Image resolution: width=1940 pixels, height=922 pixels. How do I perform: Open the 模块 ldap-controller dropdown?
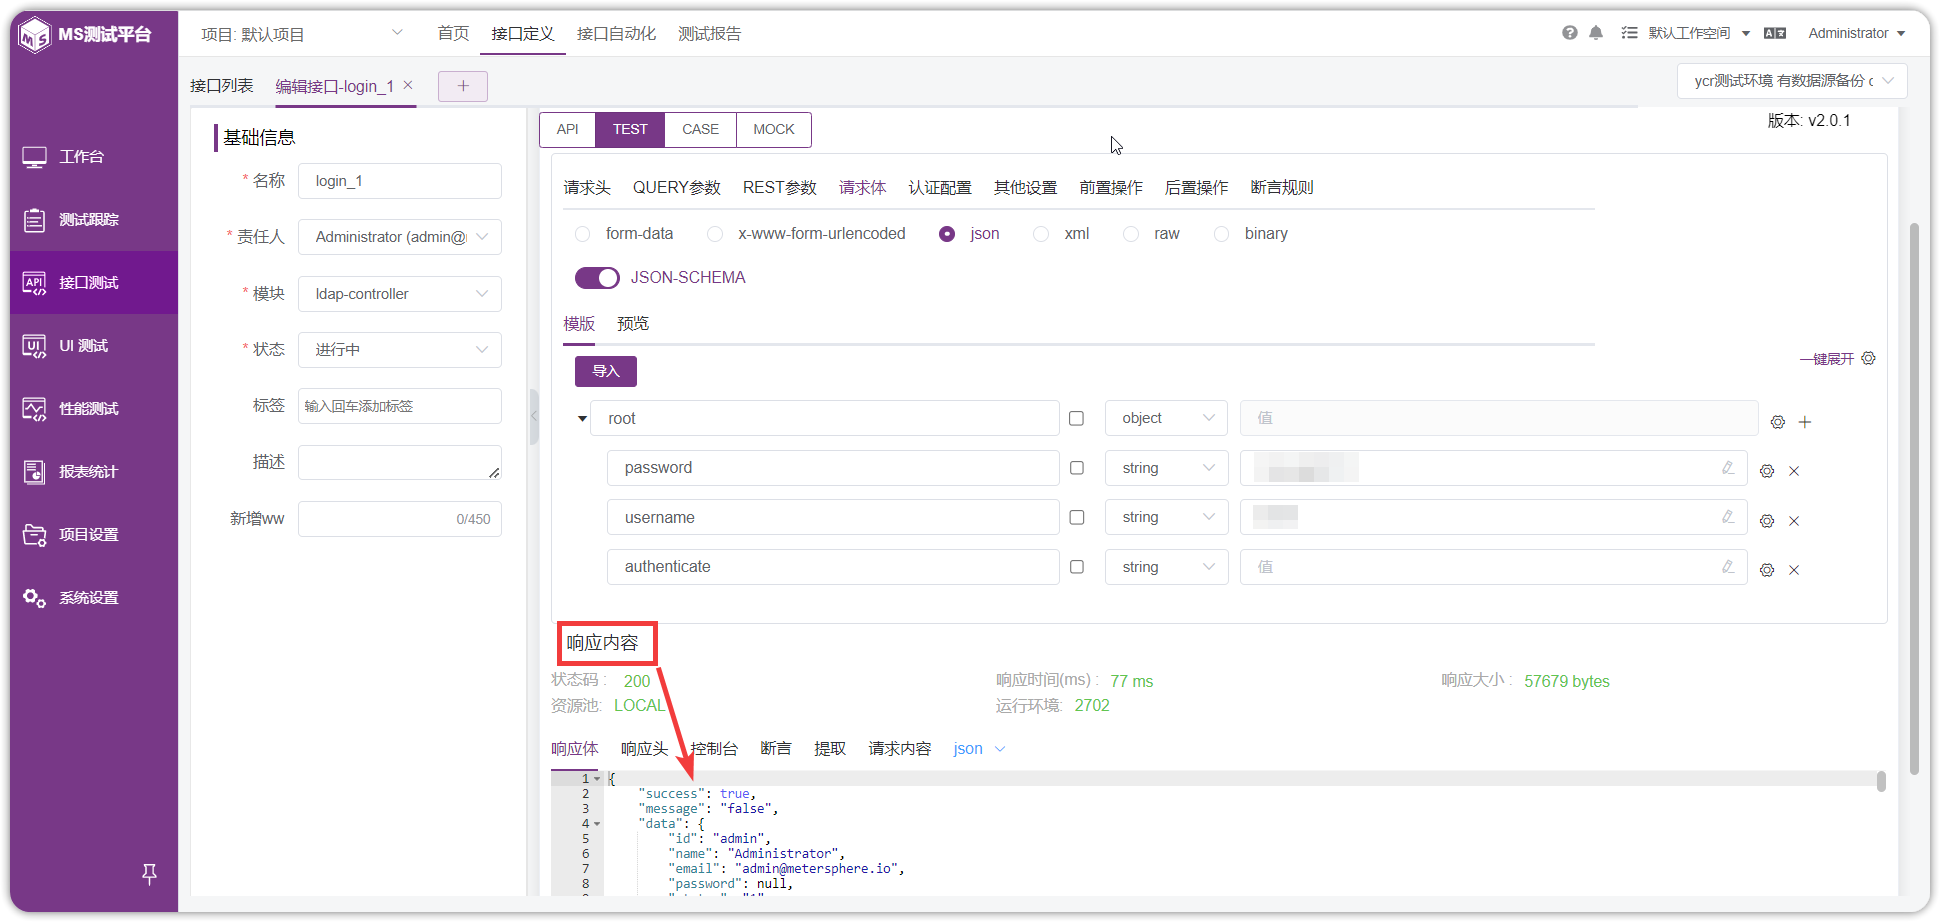pyautogui.click(x=400, y=294)
